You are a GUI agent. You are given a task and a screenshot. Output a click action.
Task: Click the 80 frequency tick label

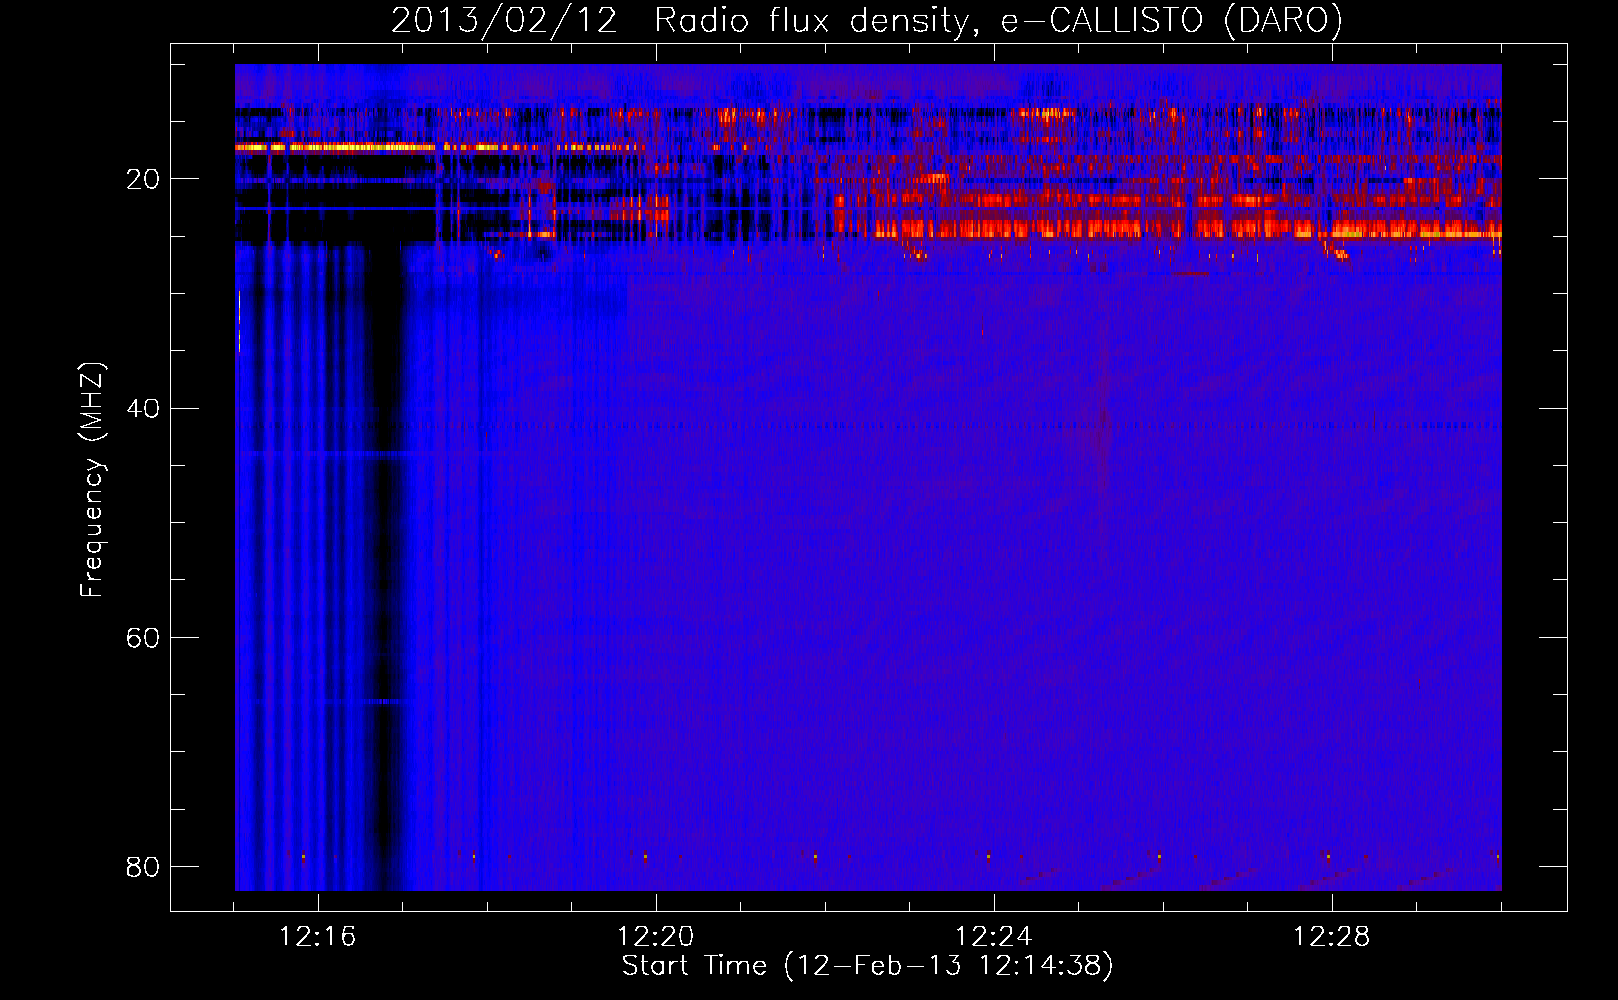pyautogui.click(x=142, y=866)
